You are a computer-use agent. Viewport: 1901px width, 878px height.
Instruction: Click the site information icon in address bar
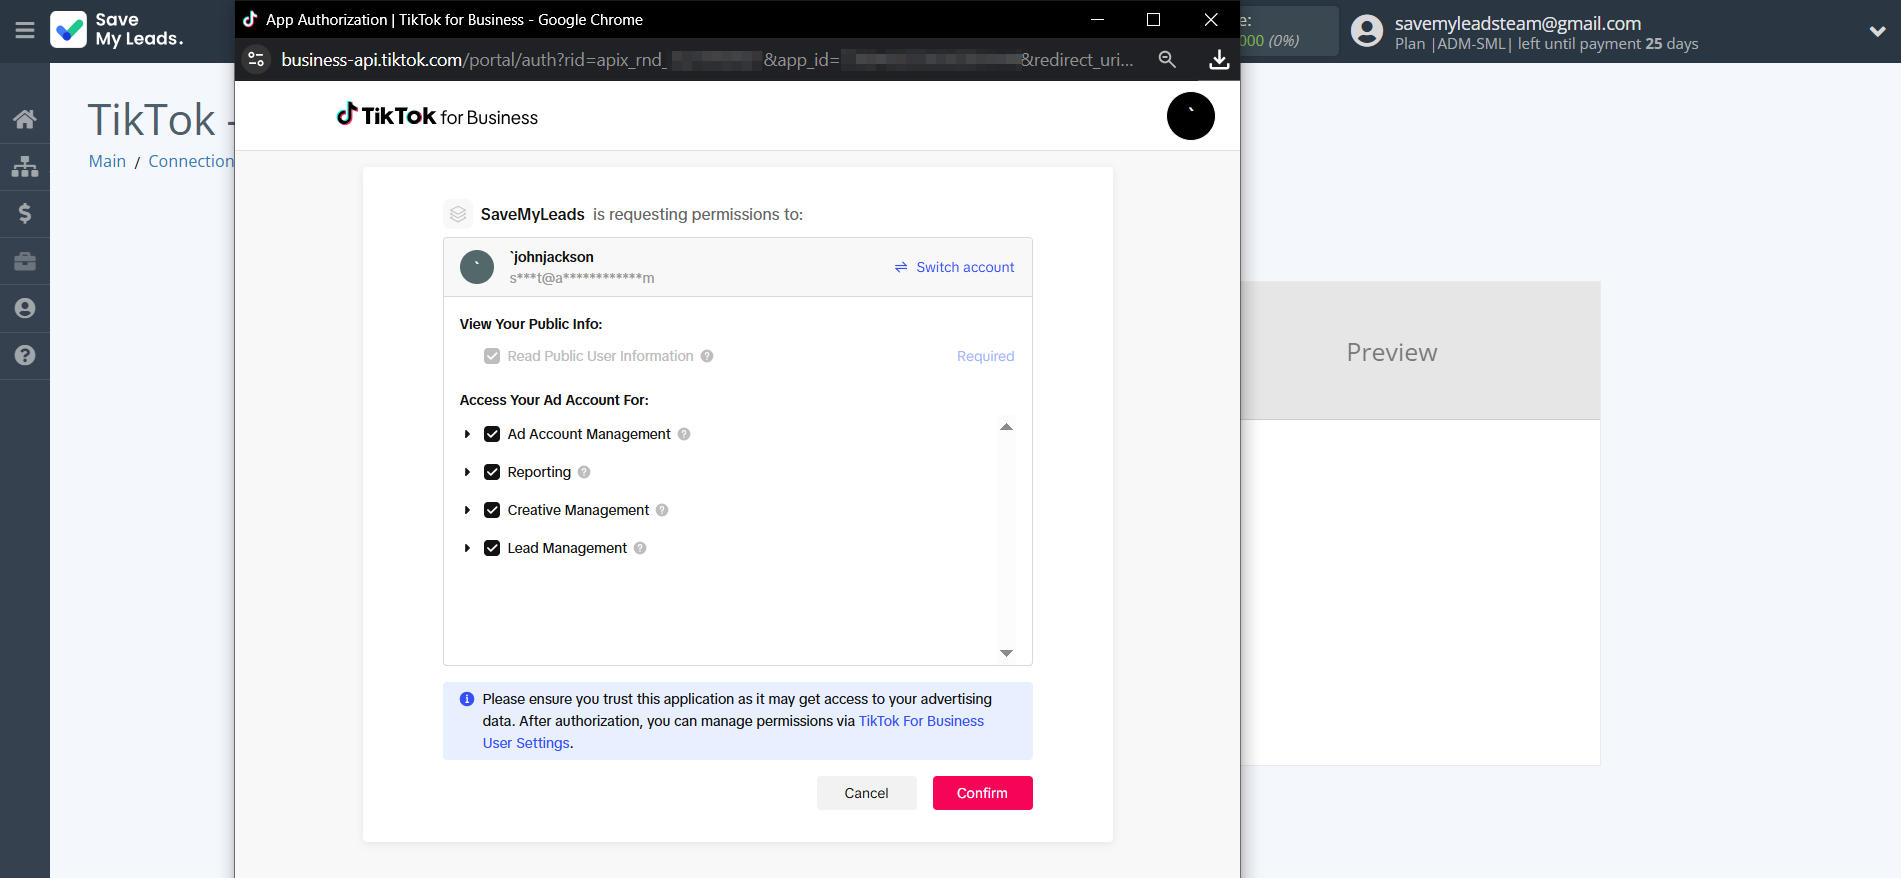coord(256,60)
